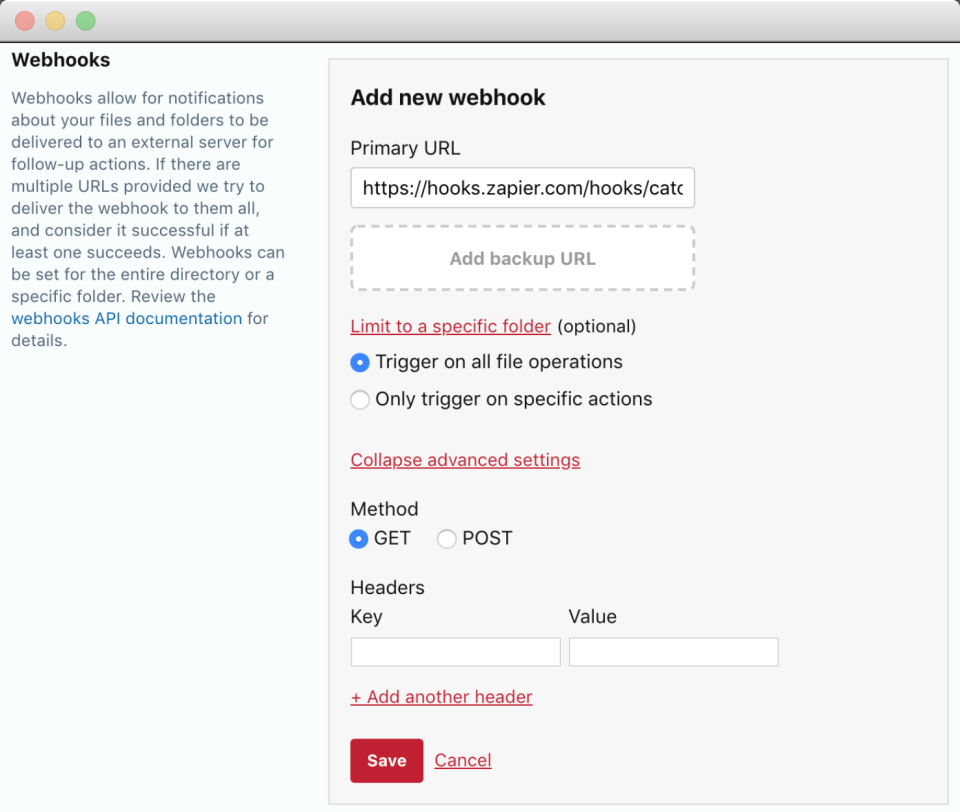Cancel adding the webhook
Viewport: 960px width, 812px height.
coord(463,761)
